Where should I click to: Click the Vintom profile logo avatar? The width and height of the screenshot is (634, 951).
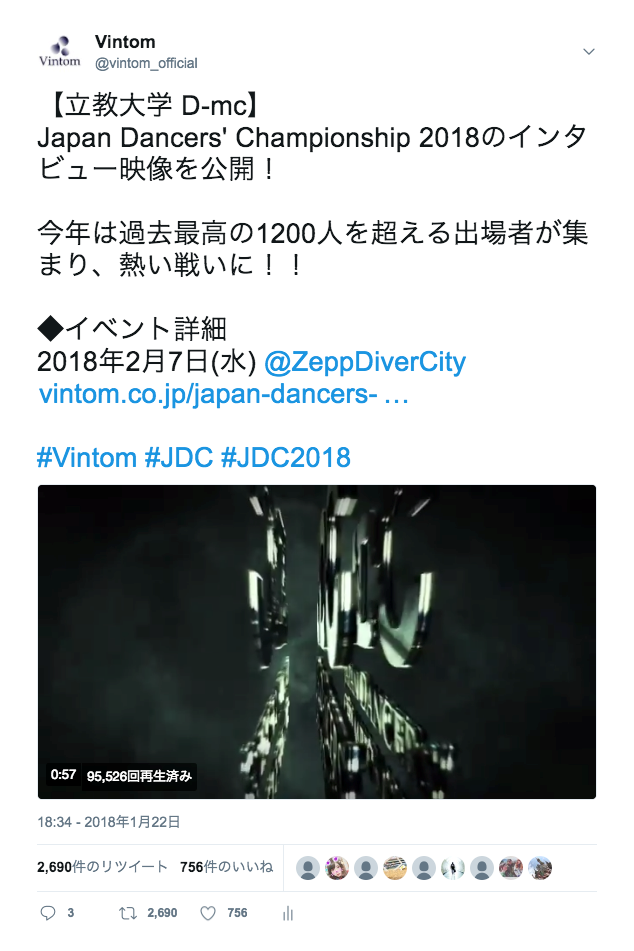pos(59,52)
